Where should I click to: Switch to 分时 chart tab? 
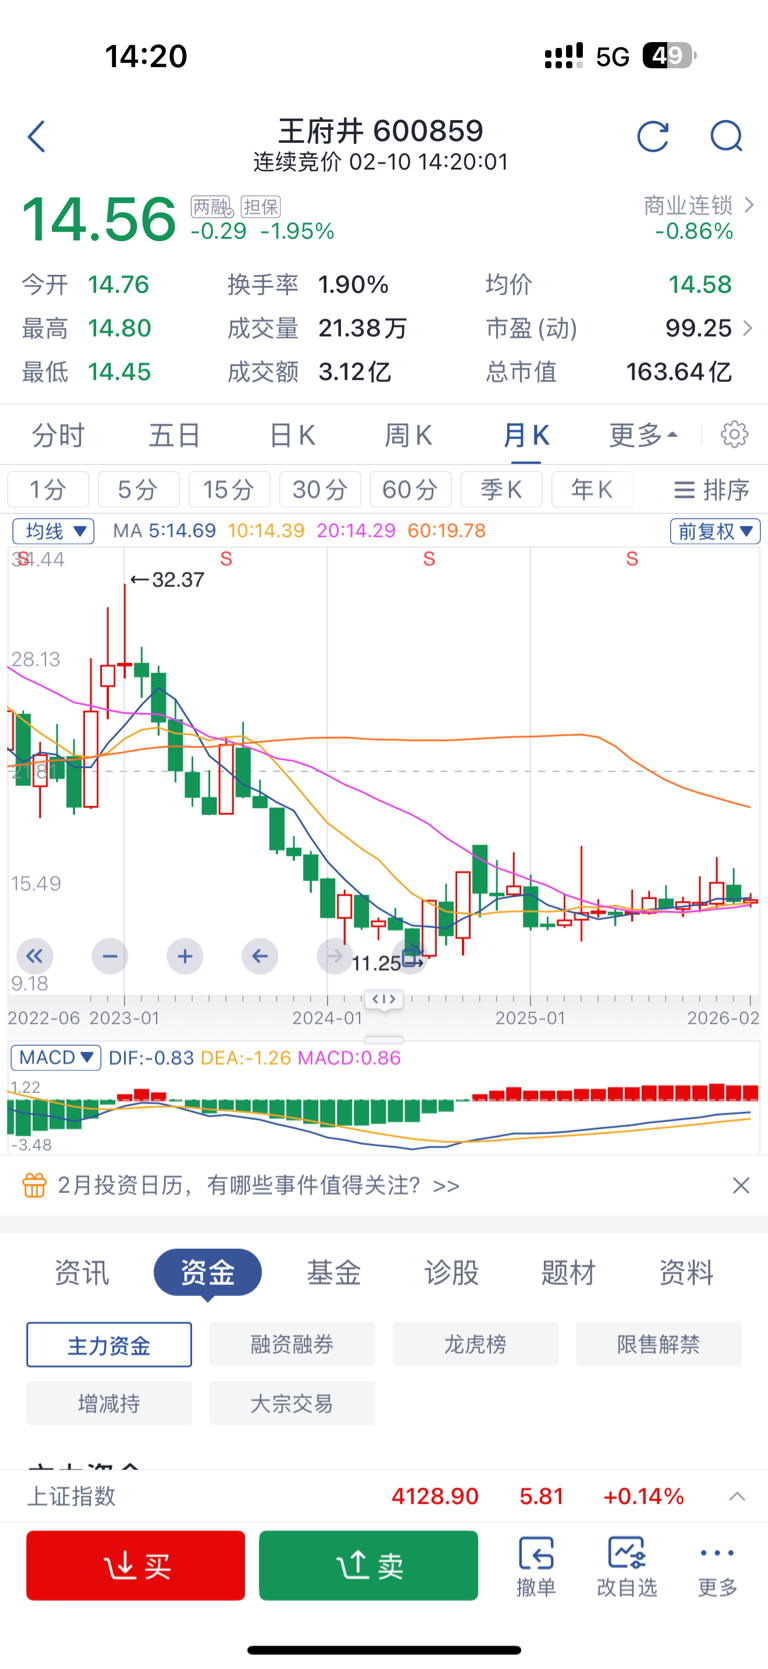click(x=59, y=435)
